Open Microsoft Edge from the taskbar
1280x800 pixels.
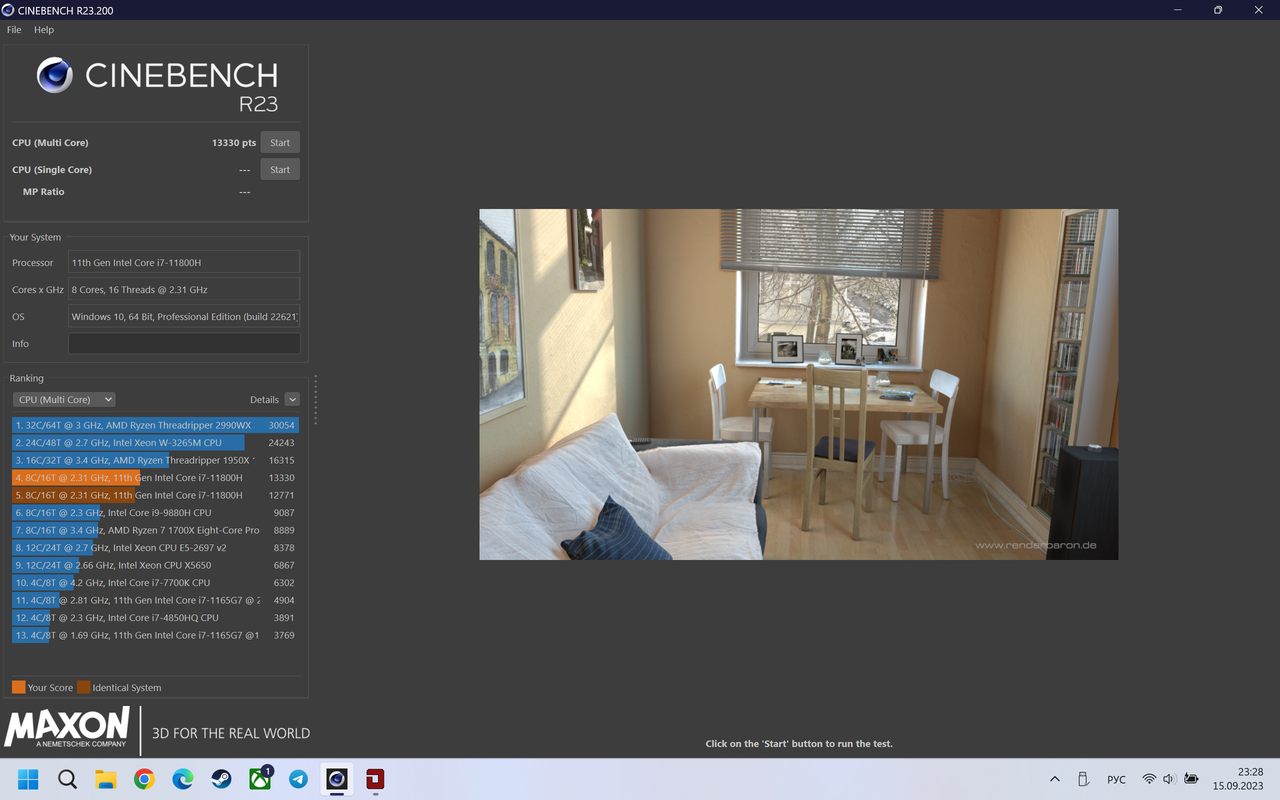click(x=183, y=779)
